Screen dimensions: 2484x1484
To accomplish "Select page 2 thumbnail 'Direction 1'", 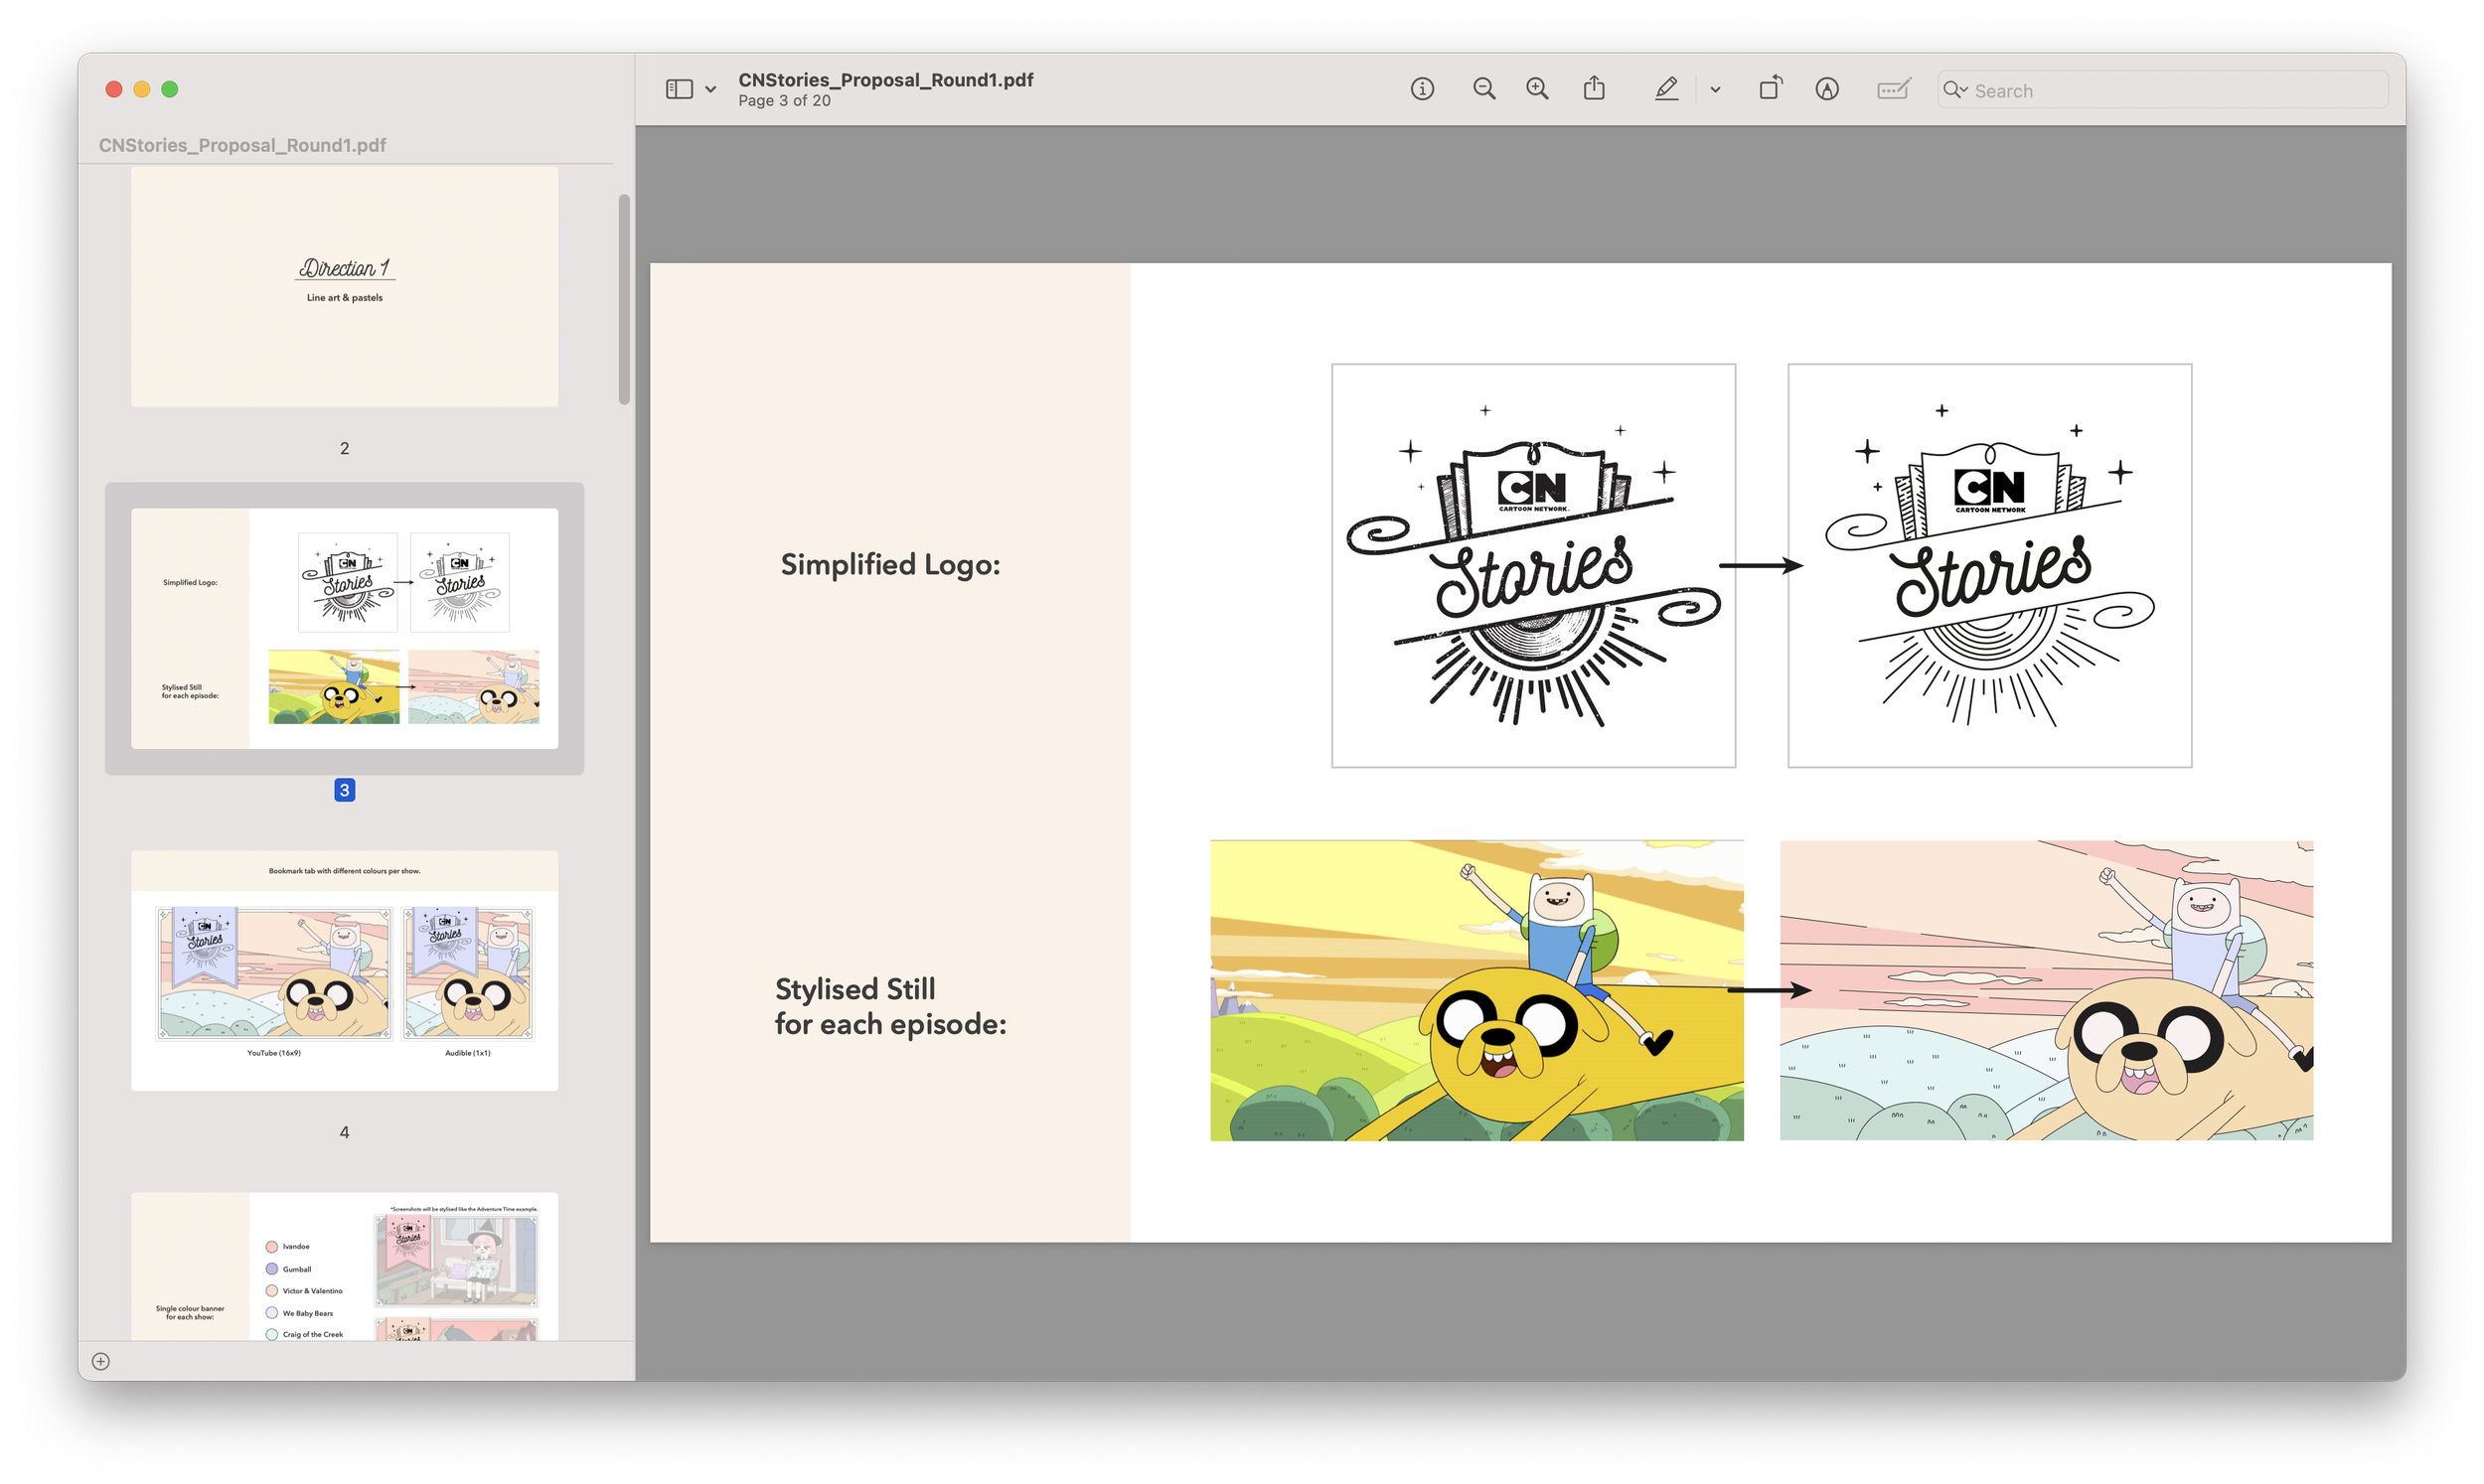I will (344, 286).
